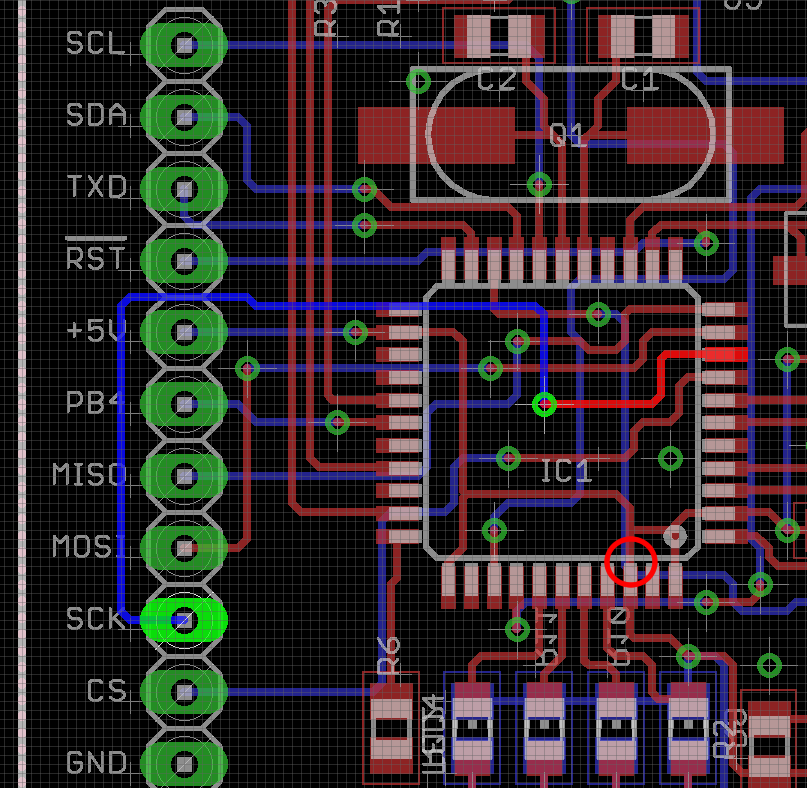
Task: Click the MISO text label
Action: (89, 475)
